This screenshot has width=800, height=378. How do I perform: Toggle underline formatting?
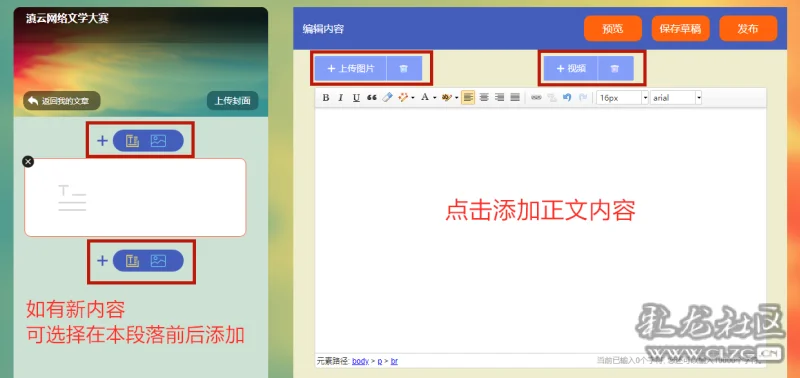[x=356, y=98]
